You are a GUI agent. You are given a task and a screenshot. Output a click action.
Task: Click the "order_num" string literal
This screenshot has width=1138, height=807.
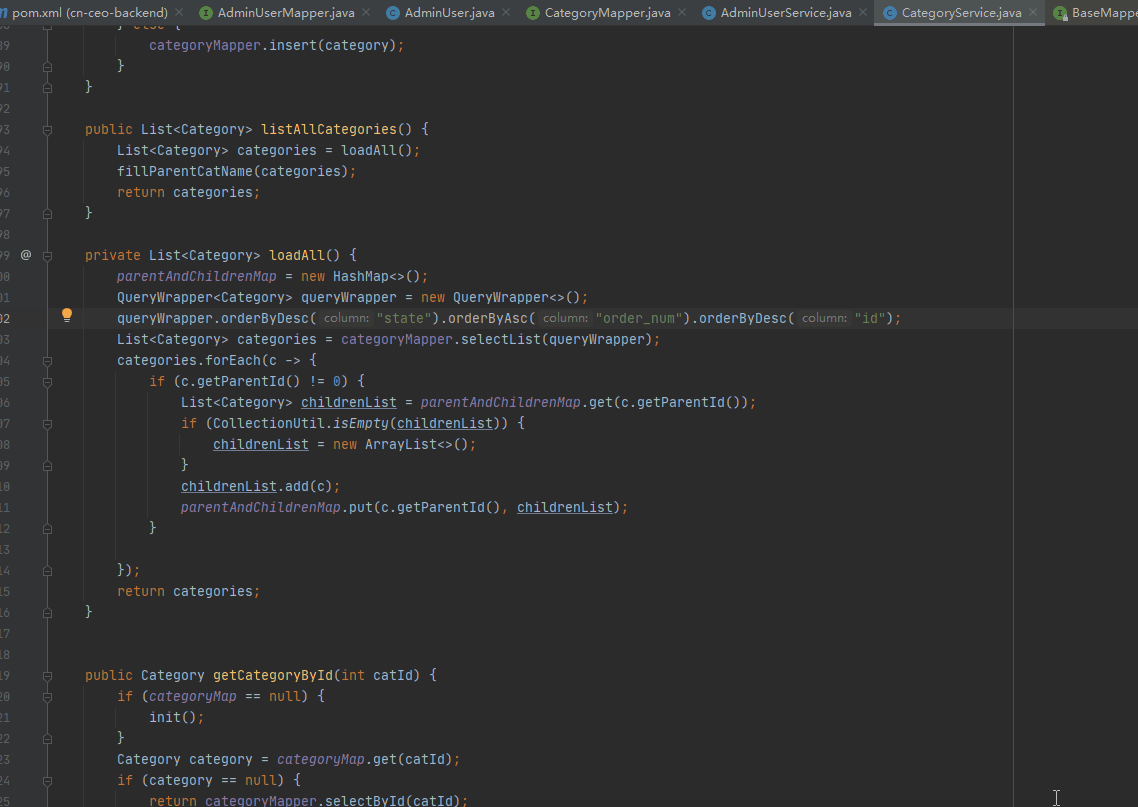639,318
